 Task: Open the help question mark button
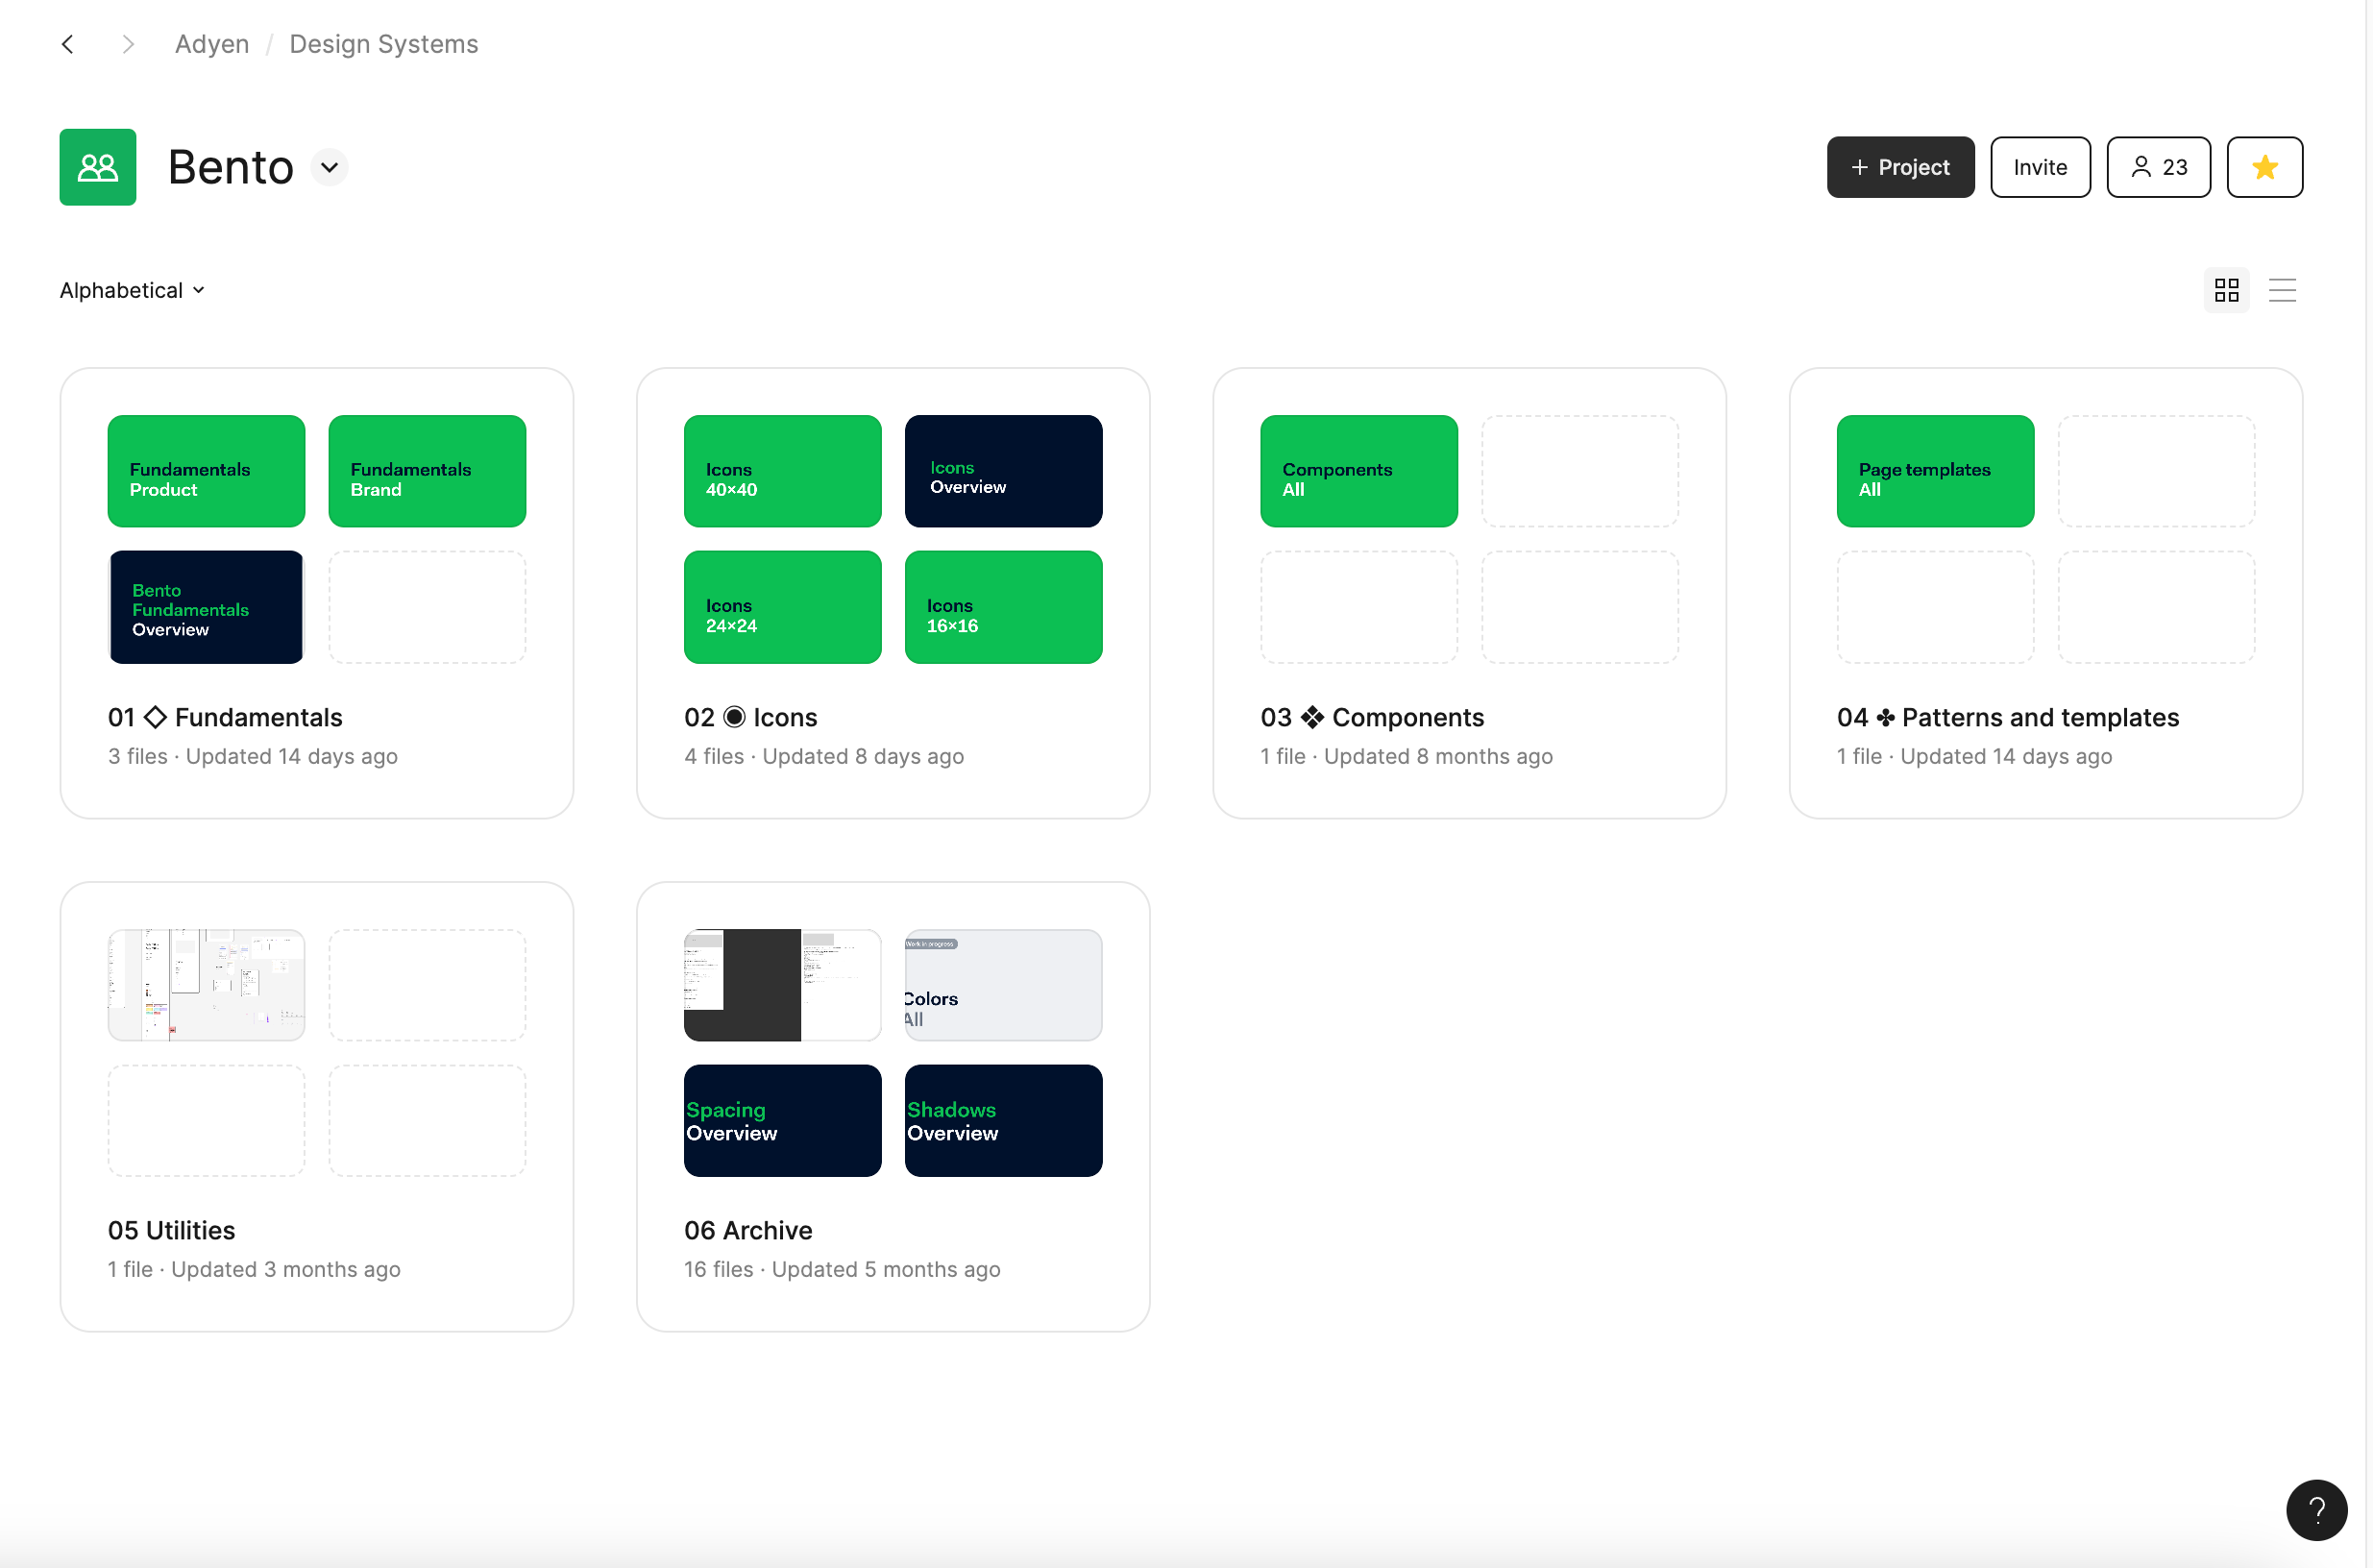[2316, 1509]
